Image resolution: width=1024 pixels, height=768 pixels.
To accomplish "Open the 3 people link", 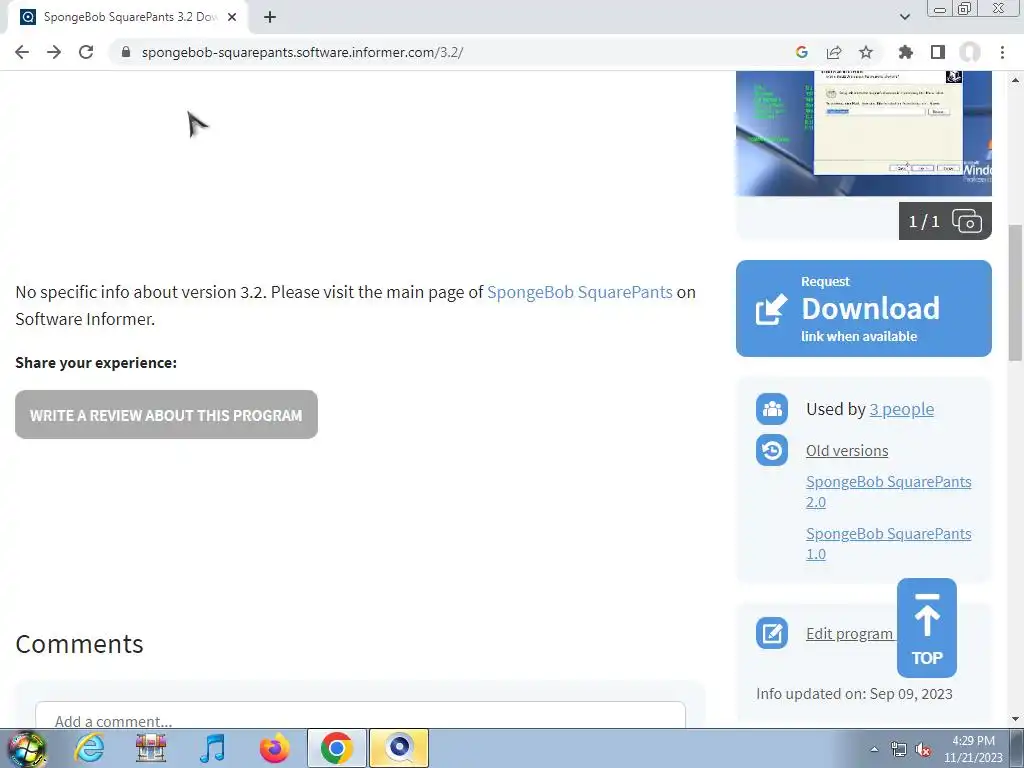I will click(901, 409).
